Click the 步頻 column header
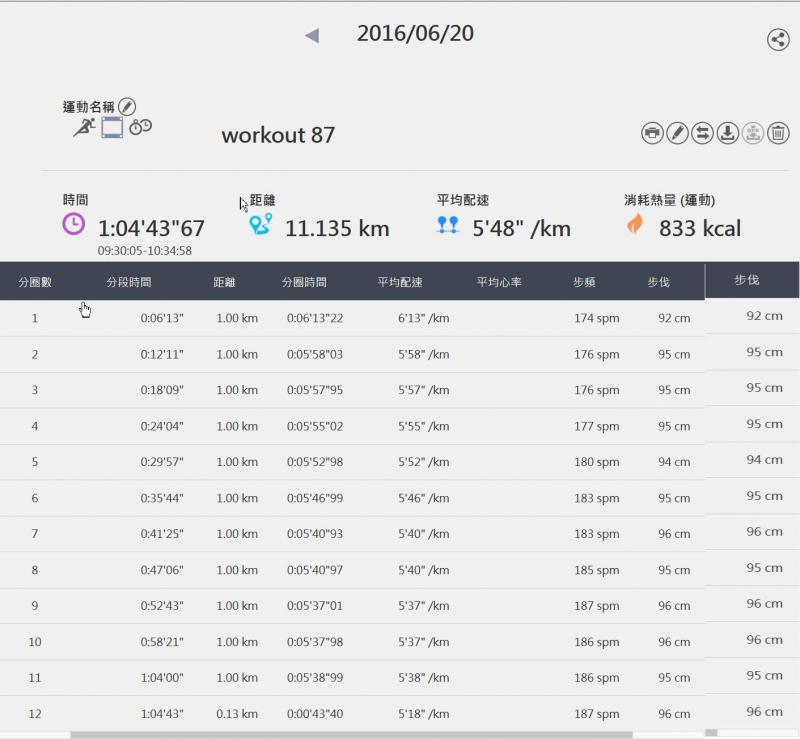 click(584, 282)
